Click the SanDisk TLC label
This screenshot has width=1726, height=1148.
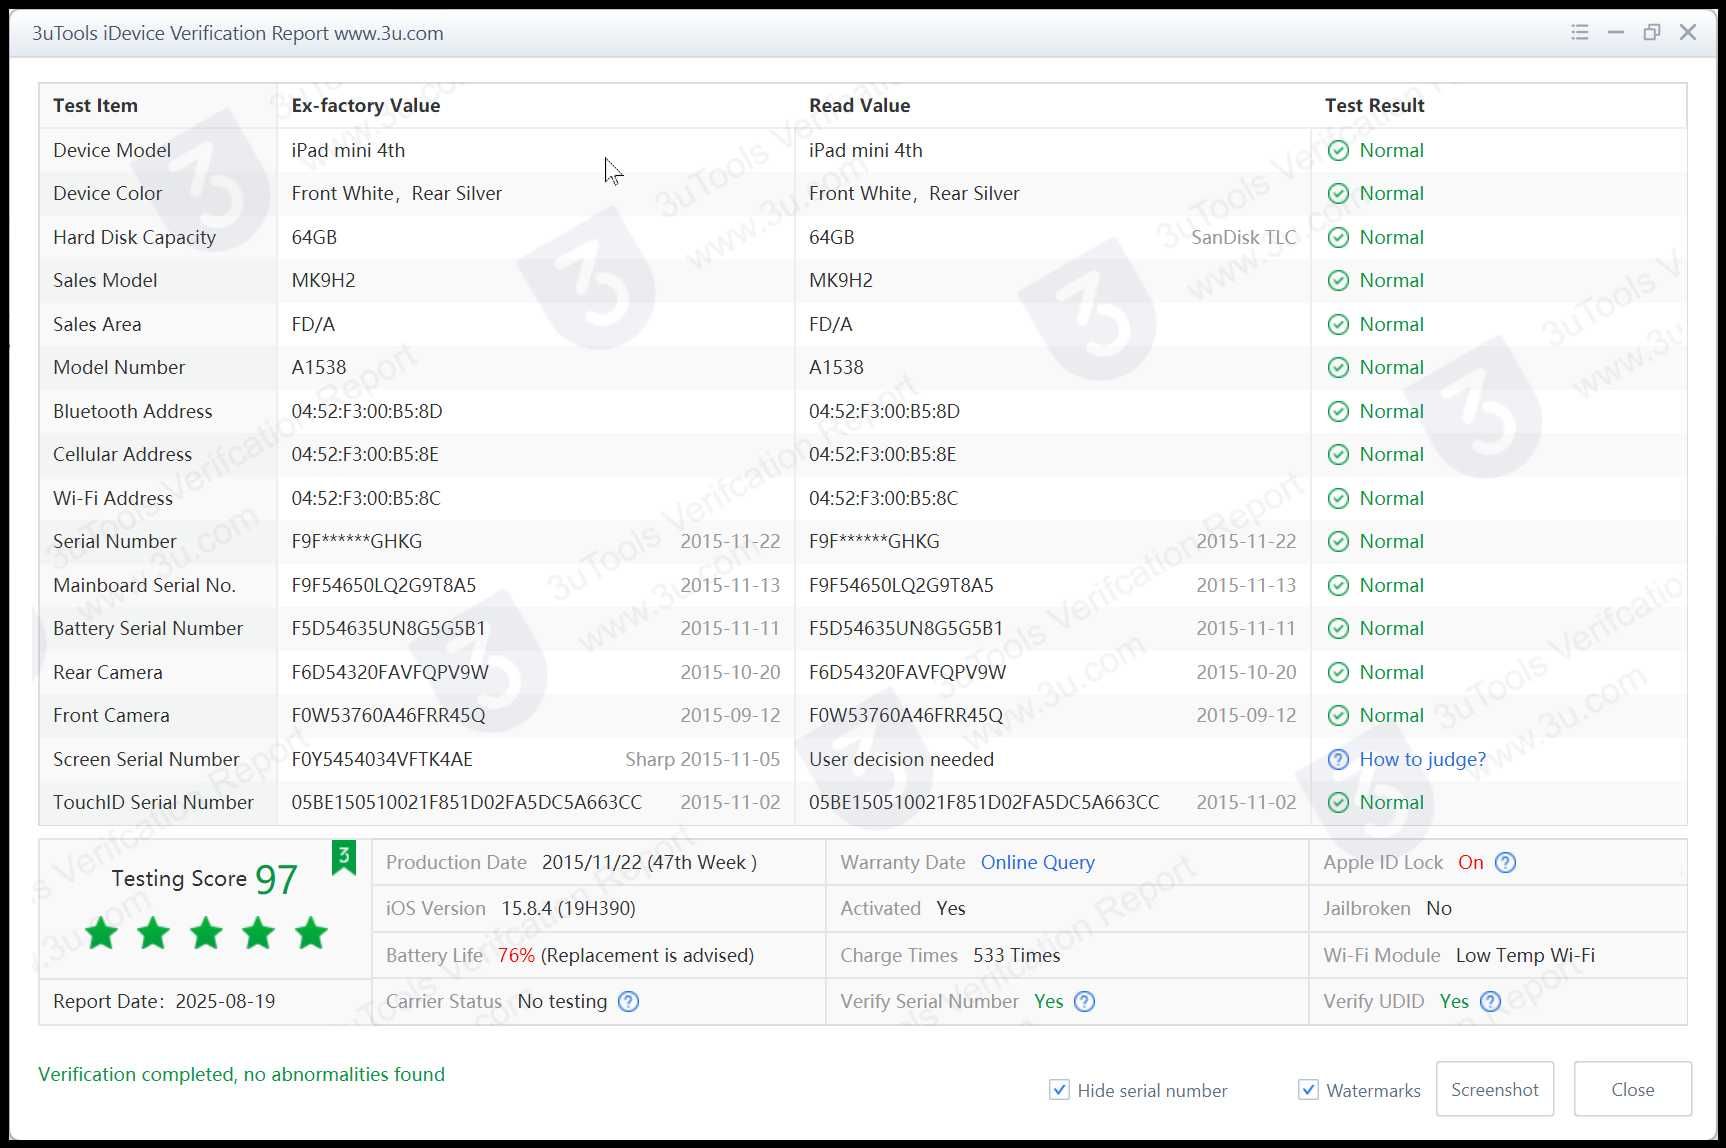pyautogui.click(x=1243, y=237)
